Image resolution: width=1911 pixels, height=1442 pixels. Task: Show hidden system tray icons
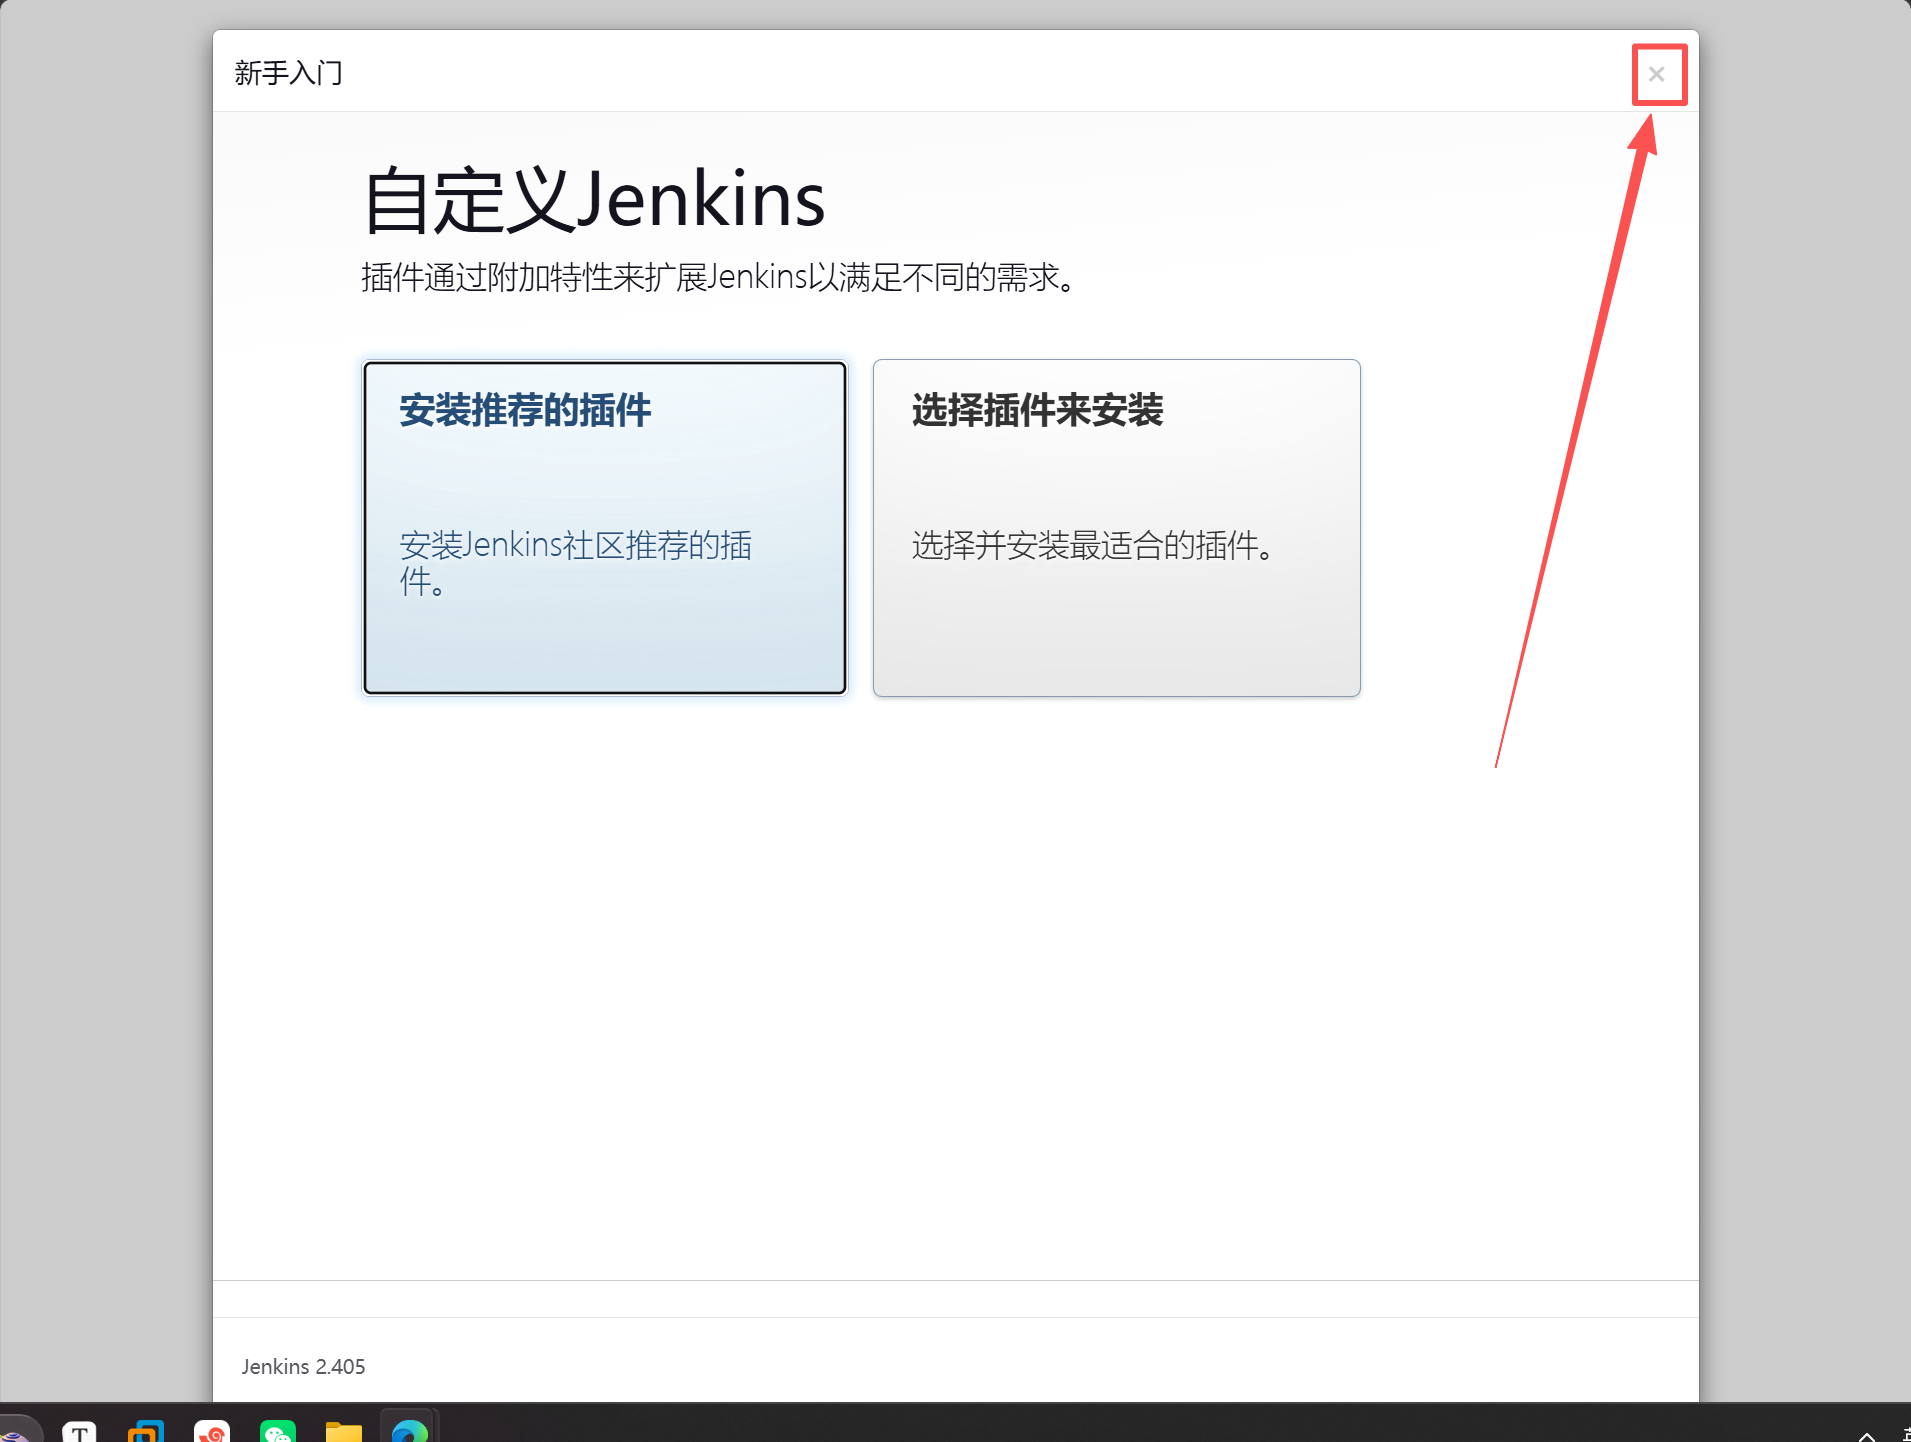point(1866,1435)
